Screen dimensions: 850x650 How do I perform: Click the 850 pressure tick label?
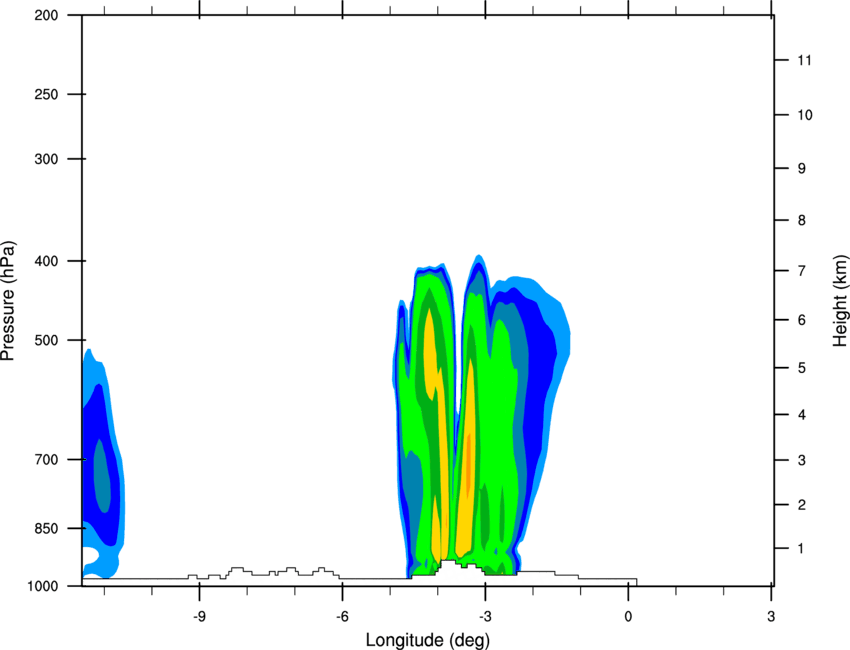point(46,528)
